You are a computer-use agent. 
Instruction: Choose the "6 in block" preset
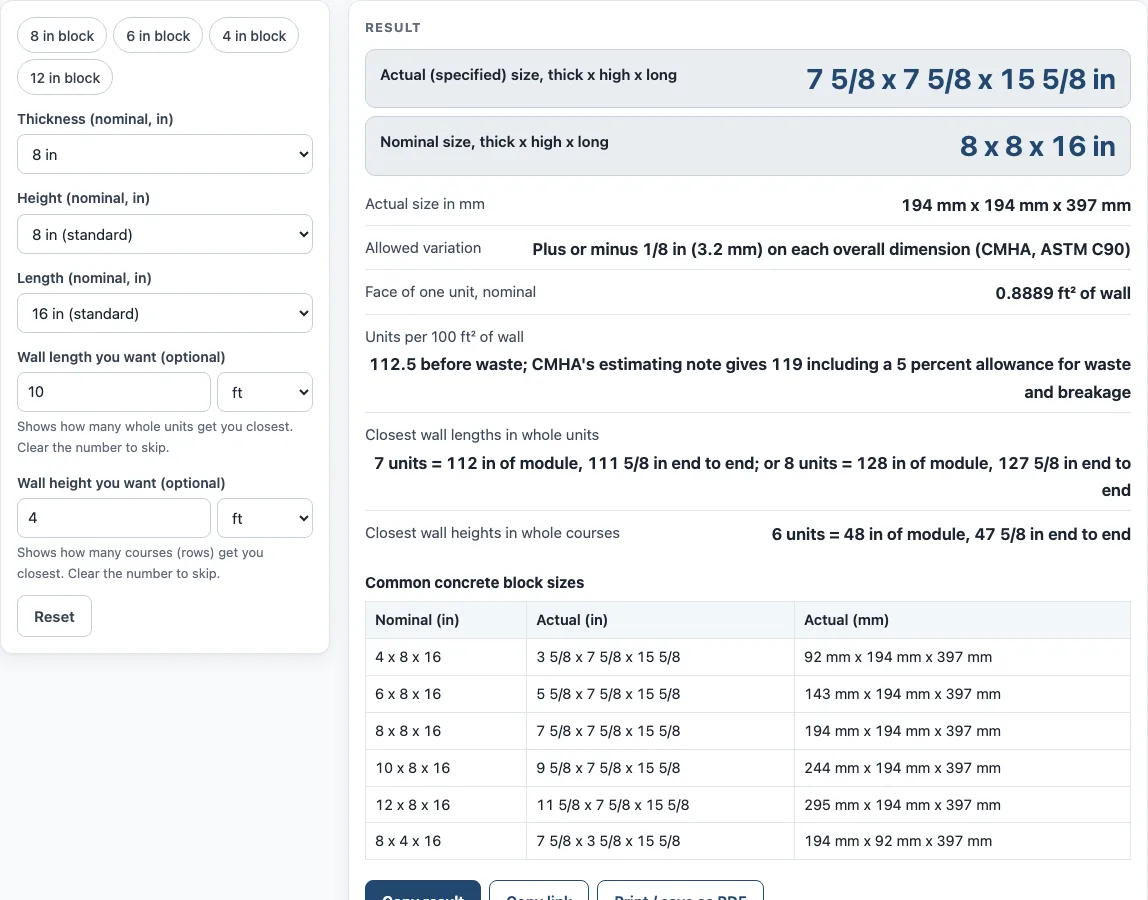point(158,36)
